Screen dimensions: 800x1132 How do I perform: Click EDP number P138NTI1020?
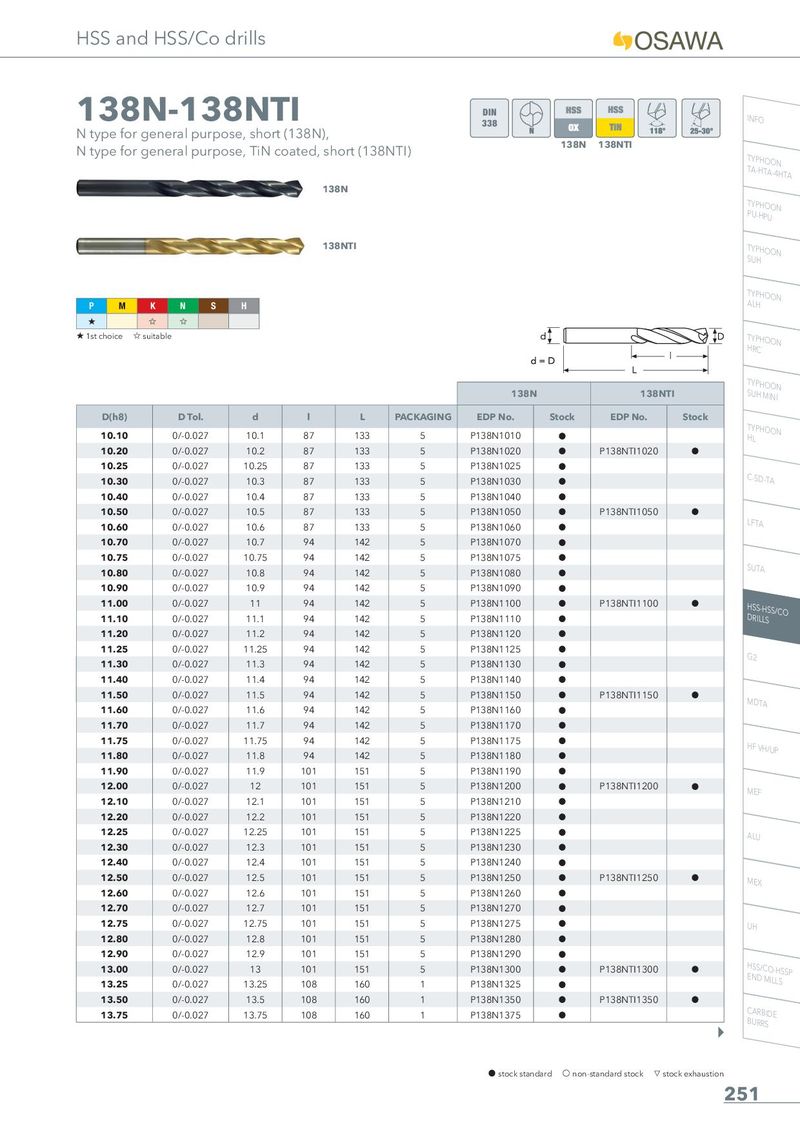628,450
